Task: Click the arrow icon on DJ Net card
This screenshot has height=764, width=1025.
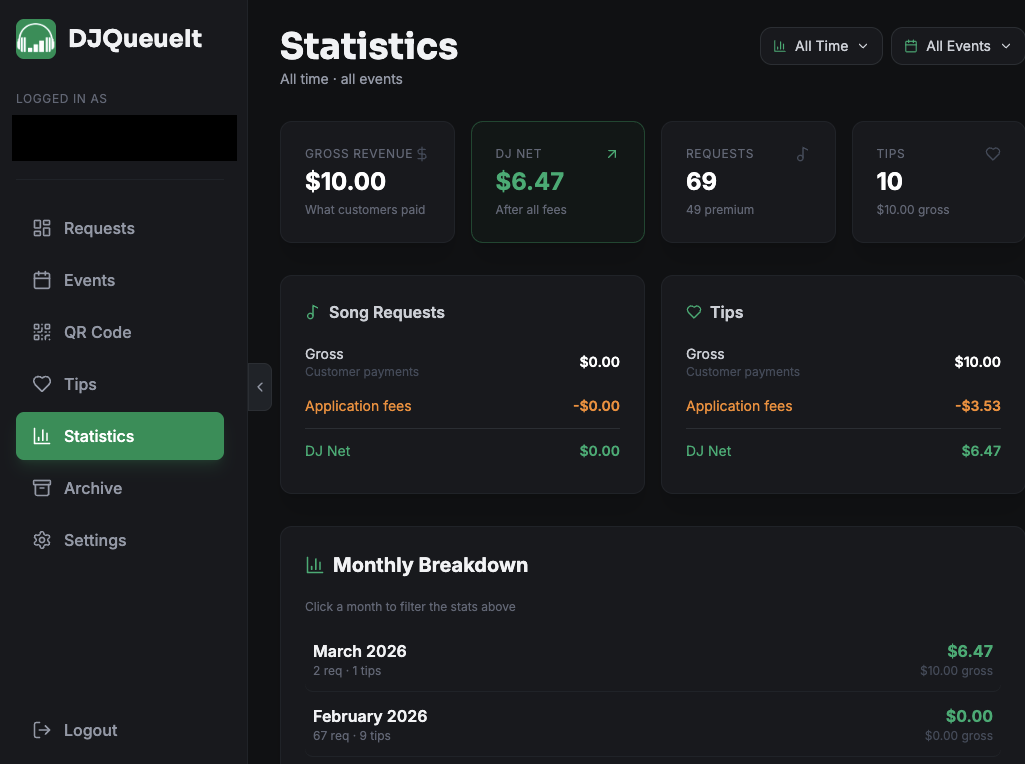Action: point(612,154)
